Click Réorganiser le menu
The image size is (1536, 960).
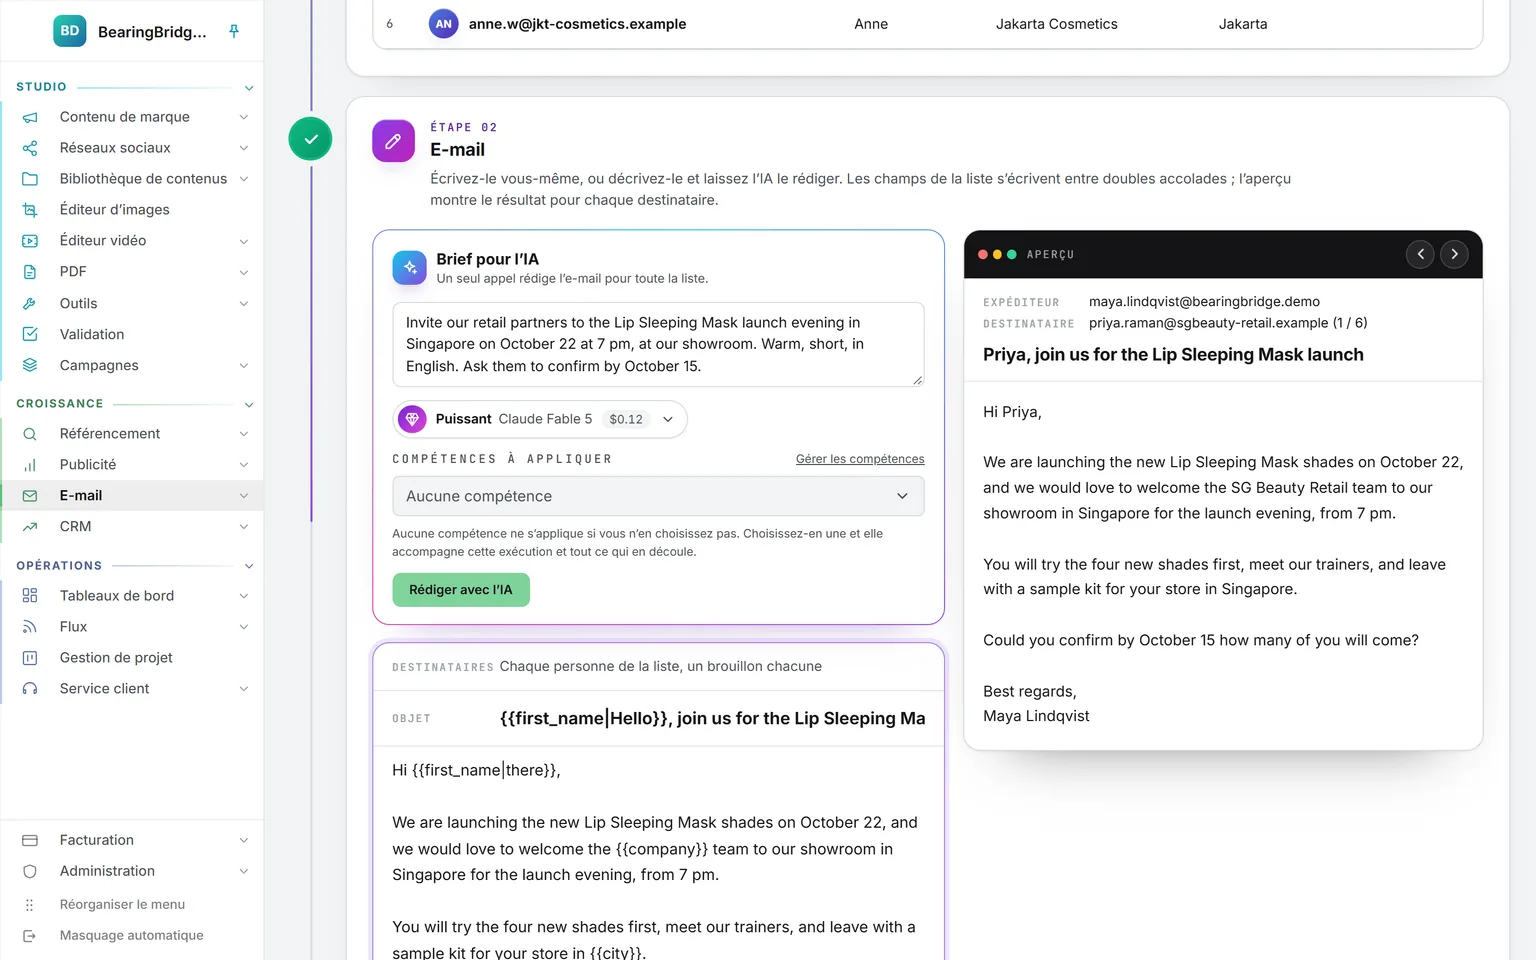pos(122,904)
